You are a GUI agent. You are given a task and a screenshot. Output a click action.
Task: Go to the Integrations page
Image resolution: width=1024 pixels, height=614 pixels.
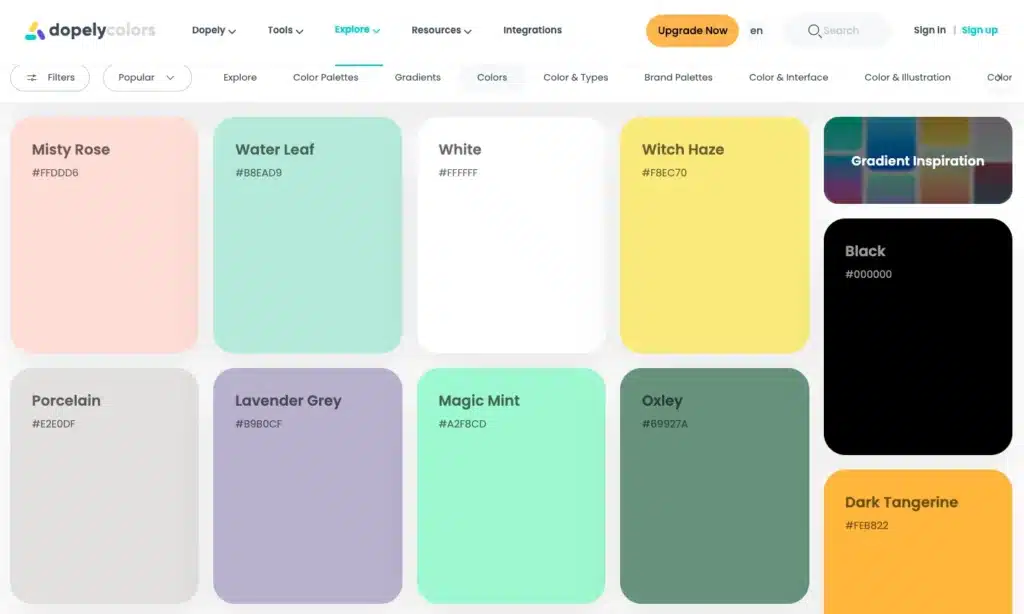[x=532, y=31]
